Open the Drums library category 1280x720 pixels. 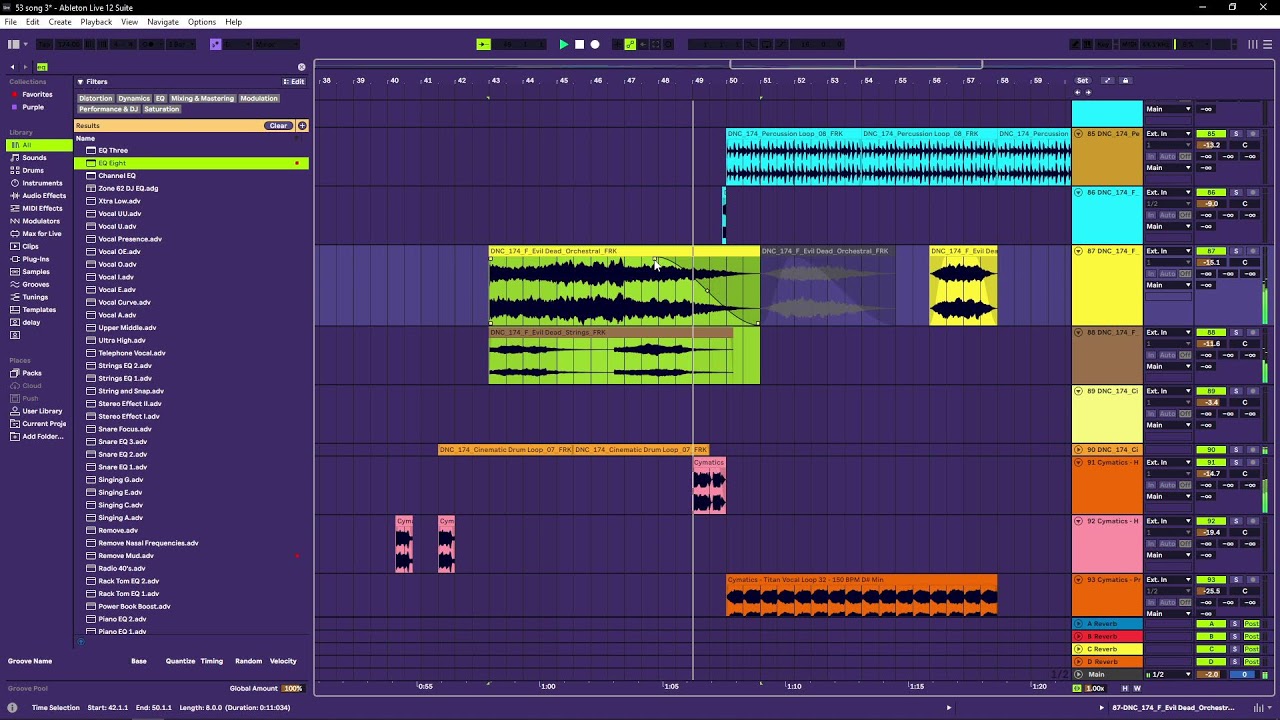click(33, 170)
